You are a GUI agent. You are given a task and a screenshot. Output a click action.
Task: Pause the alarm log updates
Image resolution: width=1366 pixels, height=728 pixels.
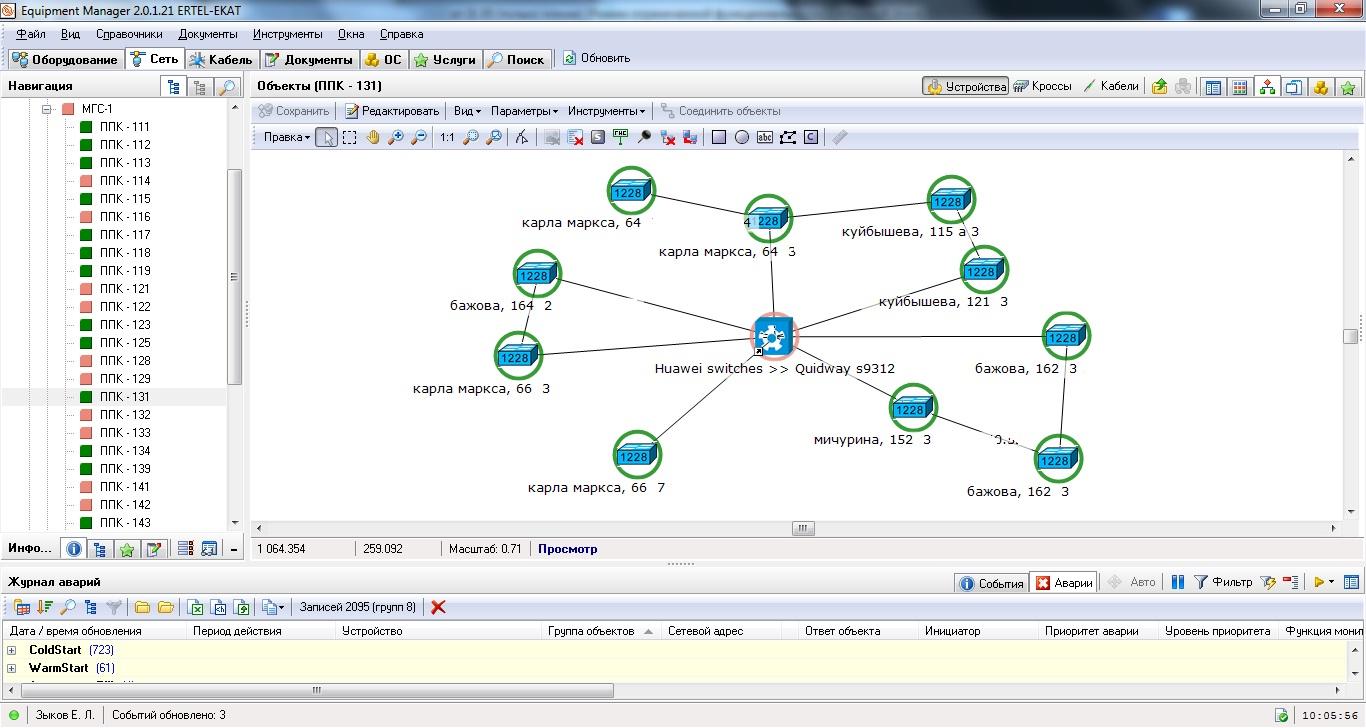1178,582
